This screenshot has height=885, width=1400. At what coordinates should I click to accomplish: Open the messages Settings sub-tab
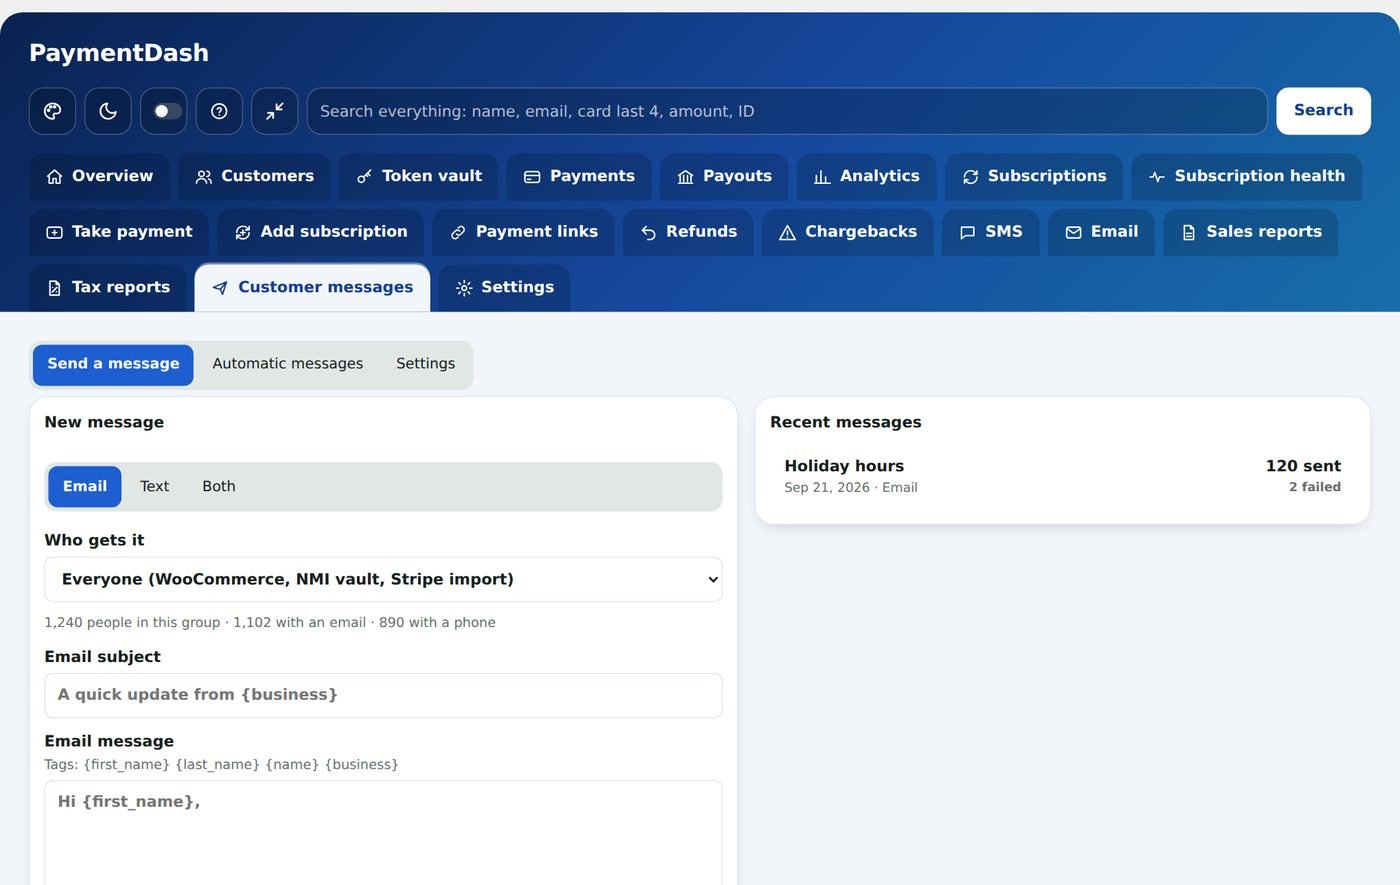tap(425, 365)
